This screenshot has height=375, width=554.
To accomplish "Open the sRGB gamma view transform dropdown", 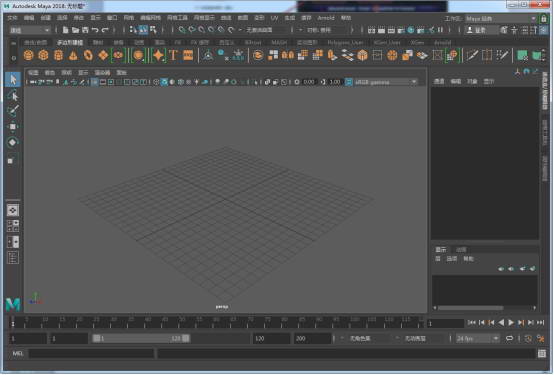I will 385,82.
